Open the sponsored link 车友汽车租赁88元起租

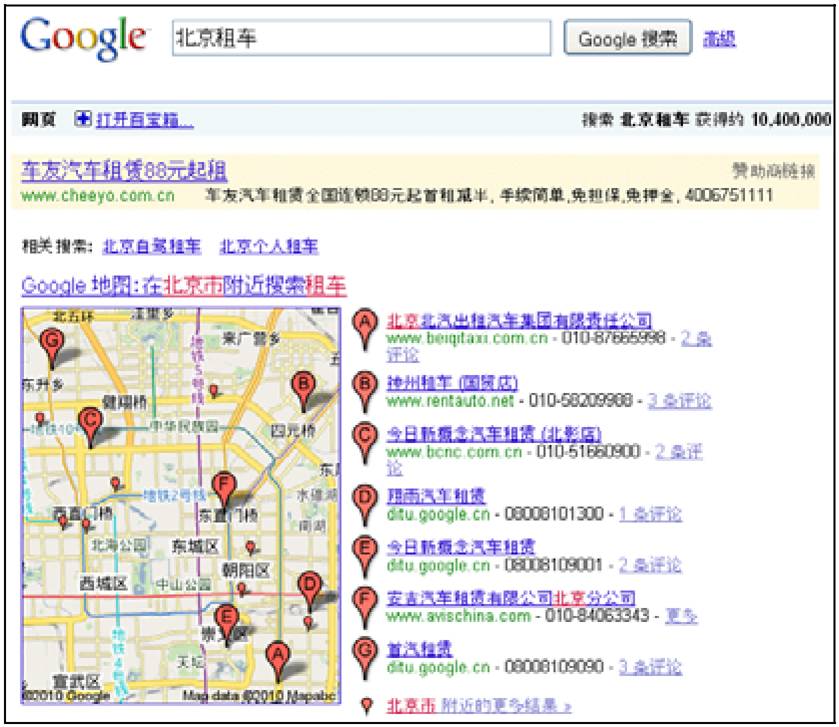(x=124, y=171)
